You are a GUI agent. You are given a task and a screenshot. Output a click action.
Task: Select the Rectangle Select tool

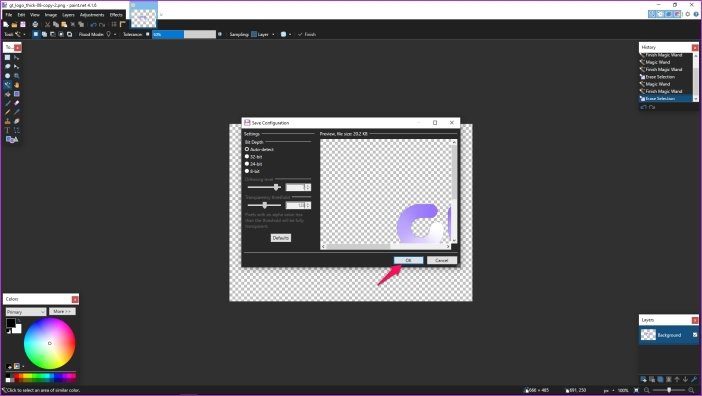coord(8,57)
